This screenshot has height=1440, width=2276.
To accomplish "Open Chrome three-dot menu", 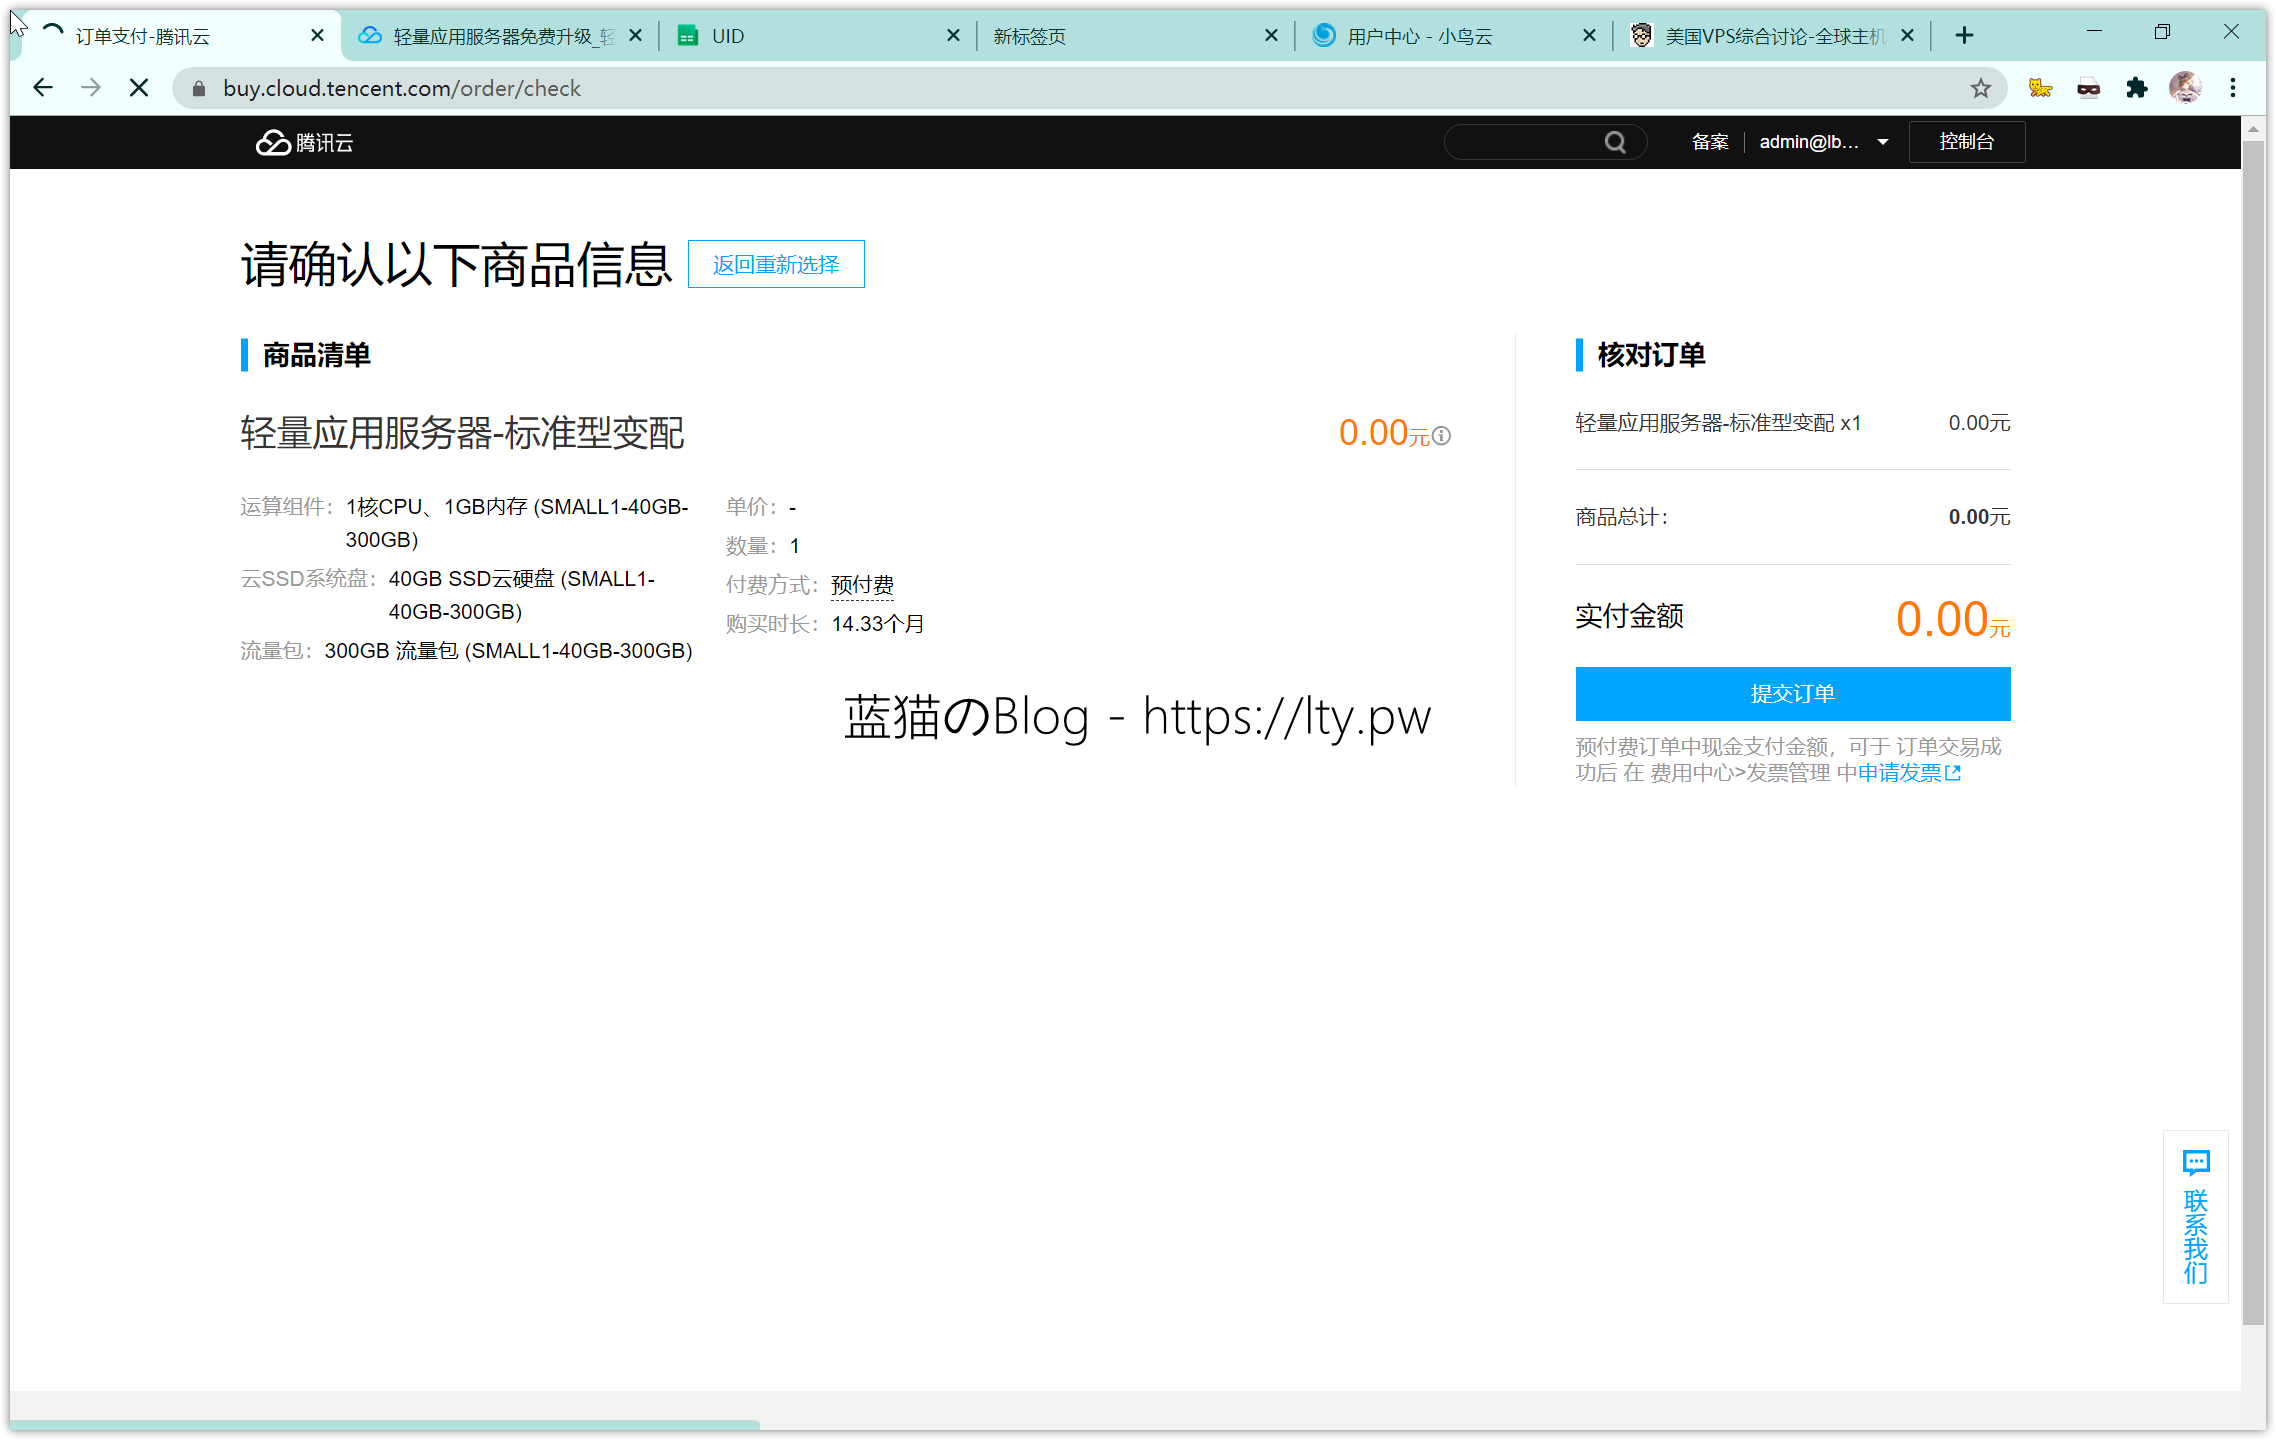I will [x=2232, y=89].
